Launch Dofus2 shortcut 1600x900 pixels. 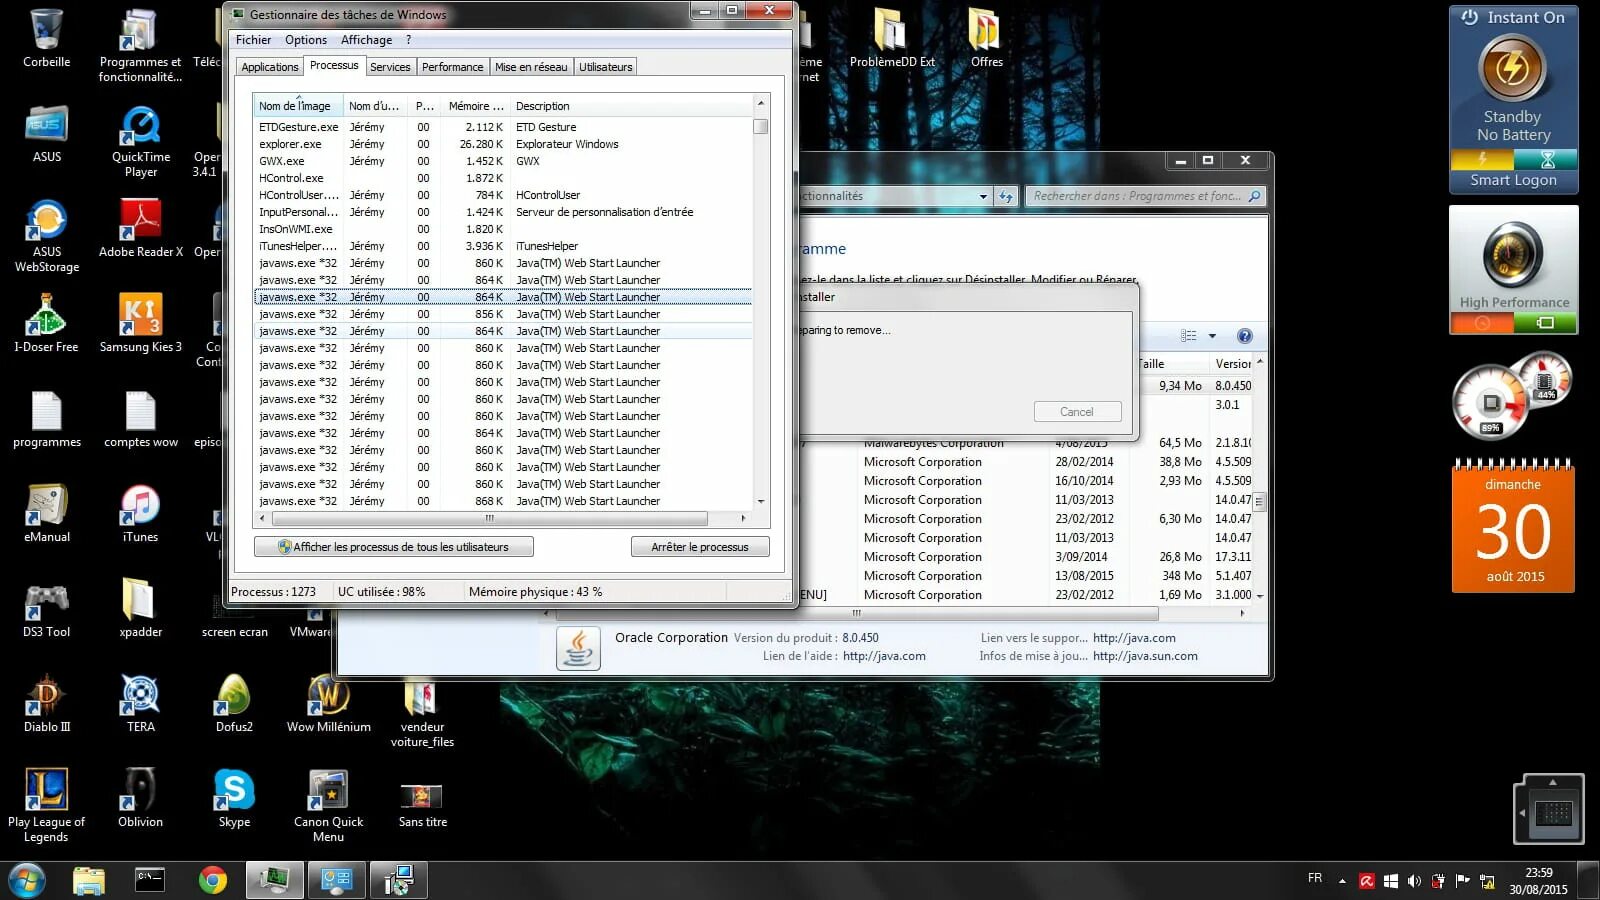coord(234,703)
